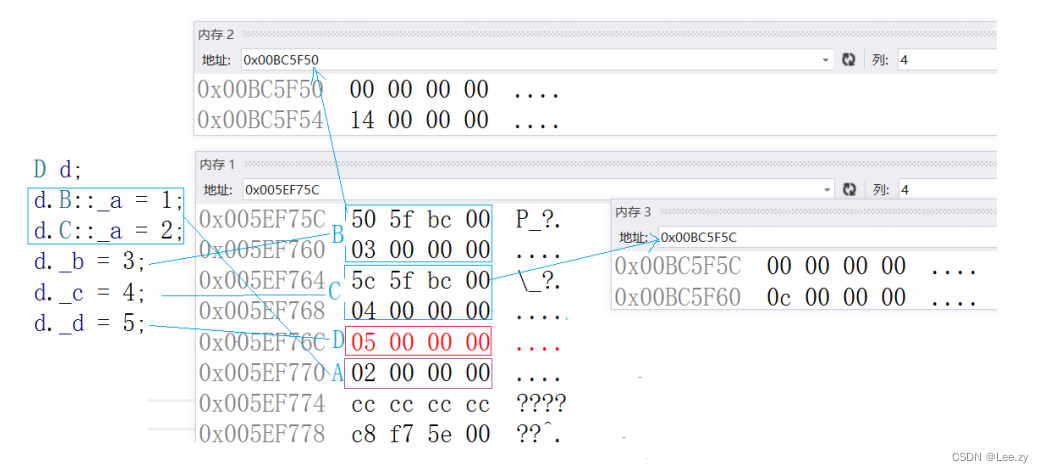This screenshot has height=473, width=1044.
Task: Click red bytes 05 00 00 00
Action: [421, 342]
